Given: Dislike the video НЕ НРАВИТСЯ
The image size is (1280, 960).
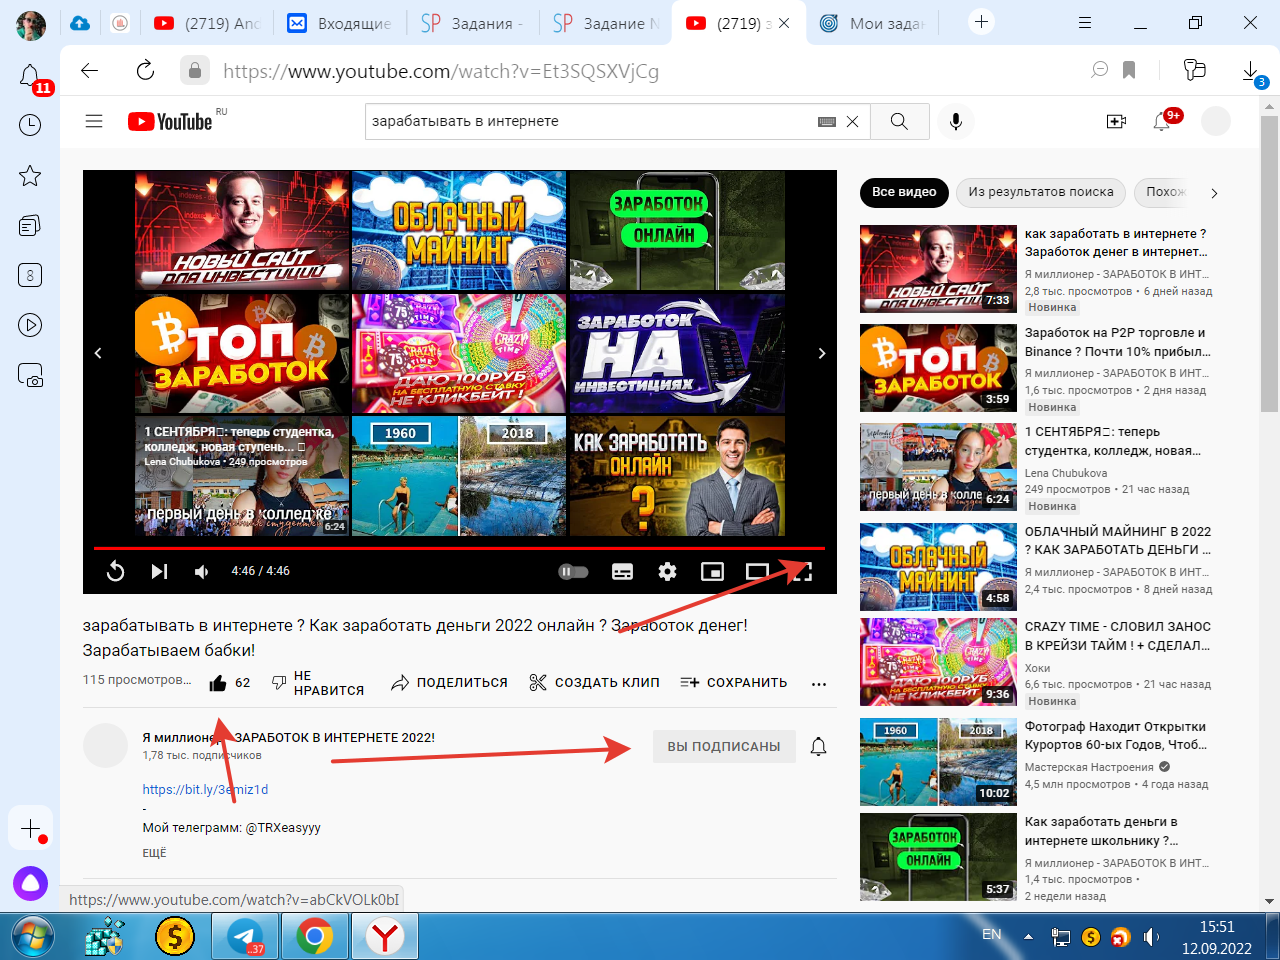Looking at the screenshot, I should point(318,683).
